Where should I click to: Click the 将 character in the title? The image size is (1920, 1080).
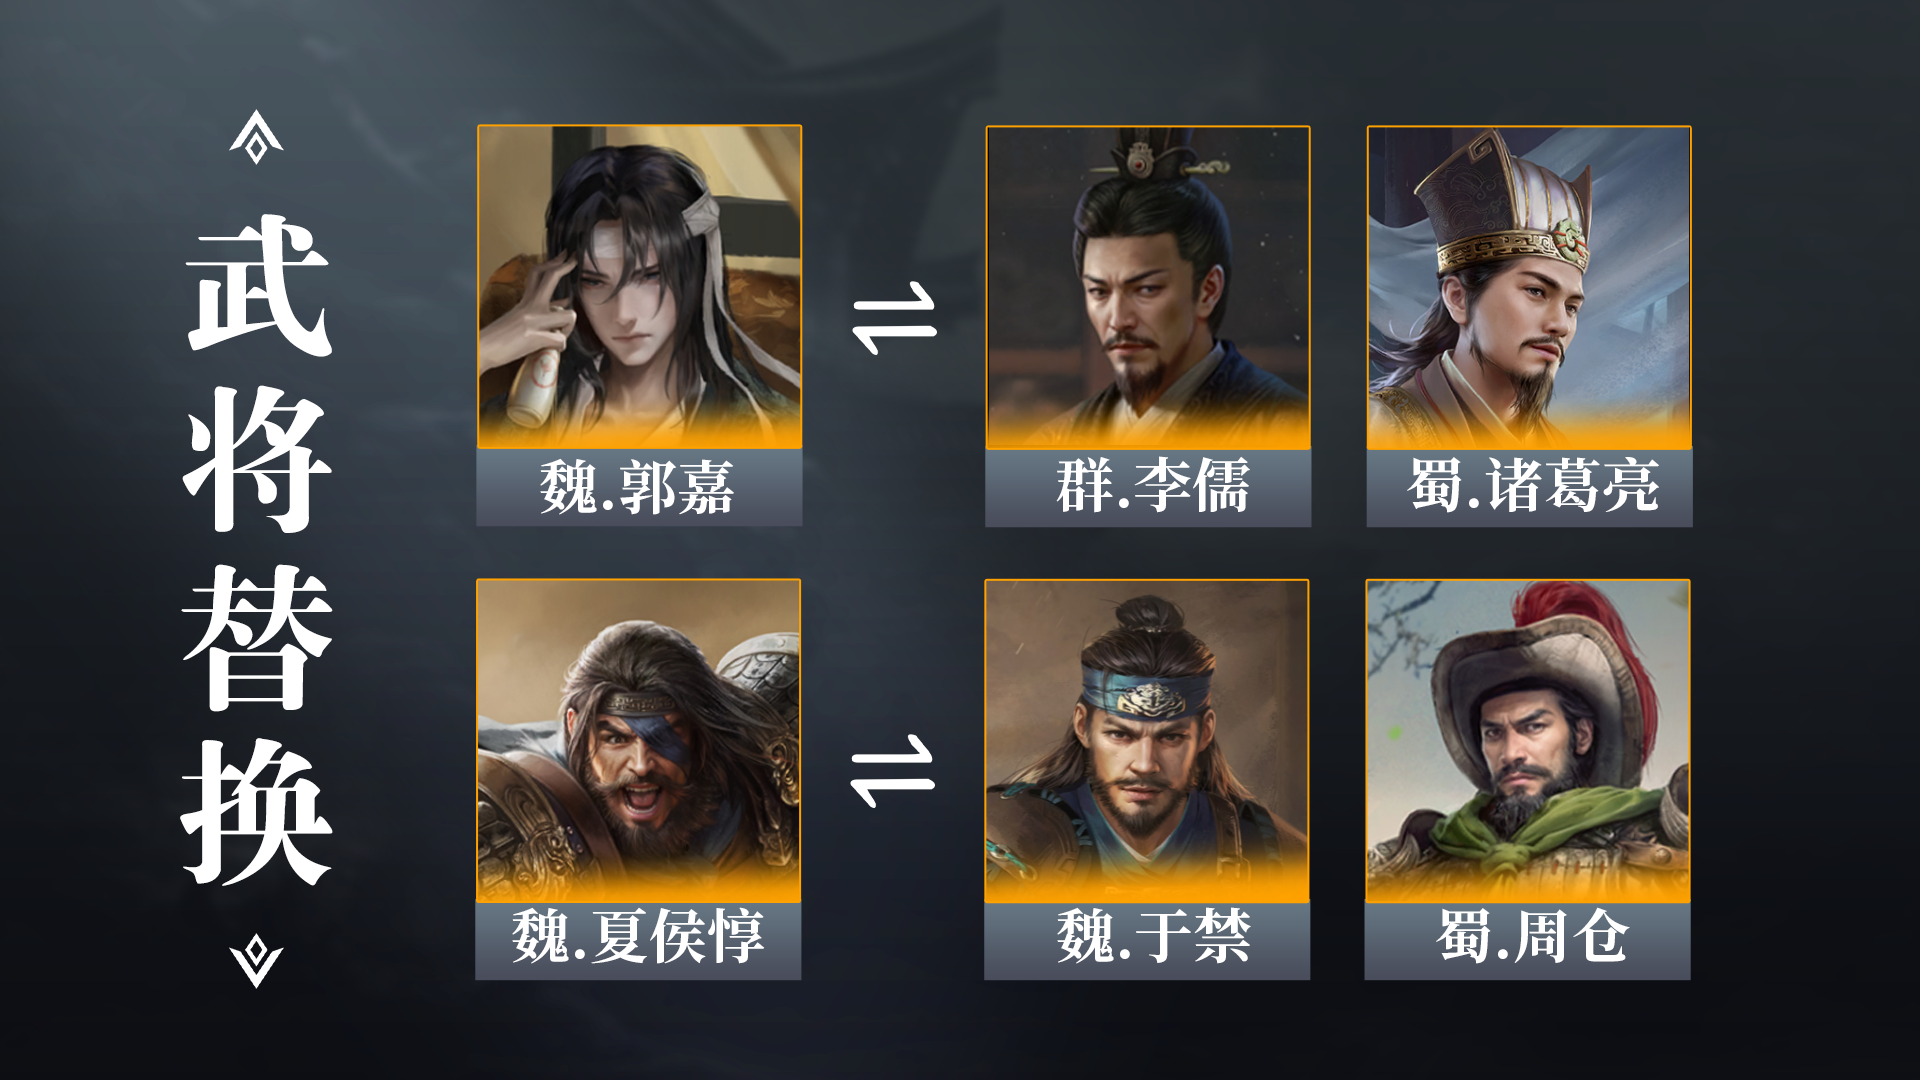click(x=258, y=460)
